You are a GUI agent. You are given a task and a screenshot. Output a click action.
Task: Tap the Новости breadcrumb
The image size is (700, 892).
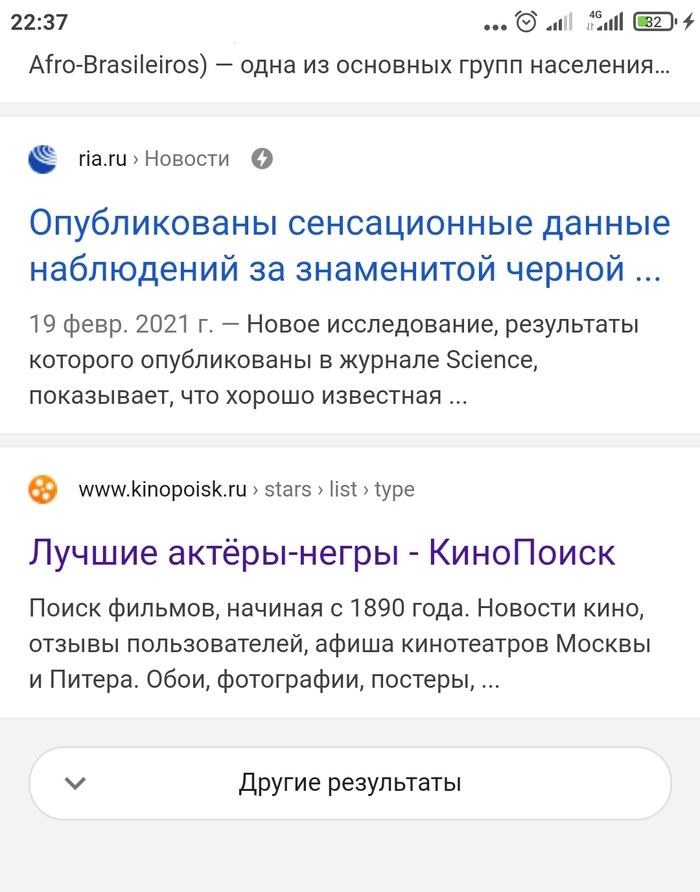click(187, 159)
